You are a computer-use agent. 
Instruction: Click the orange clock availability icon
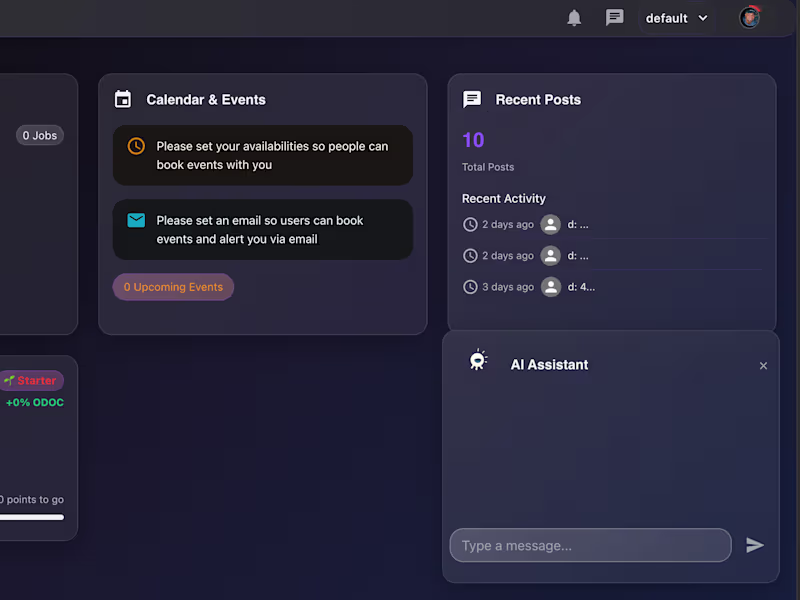click(136, 146)
